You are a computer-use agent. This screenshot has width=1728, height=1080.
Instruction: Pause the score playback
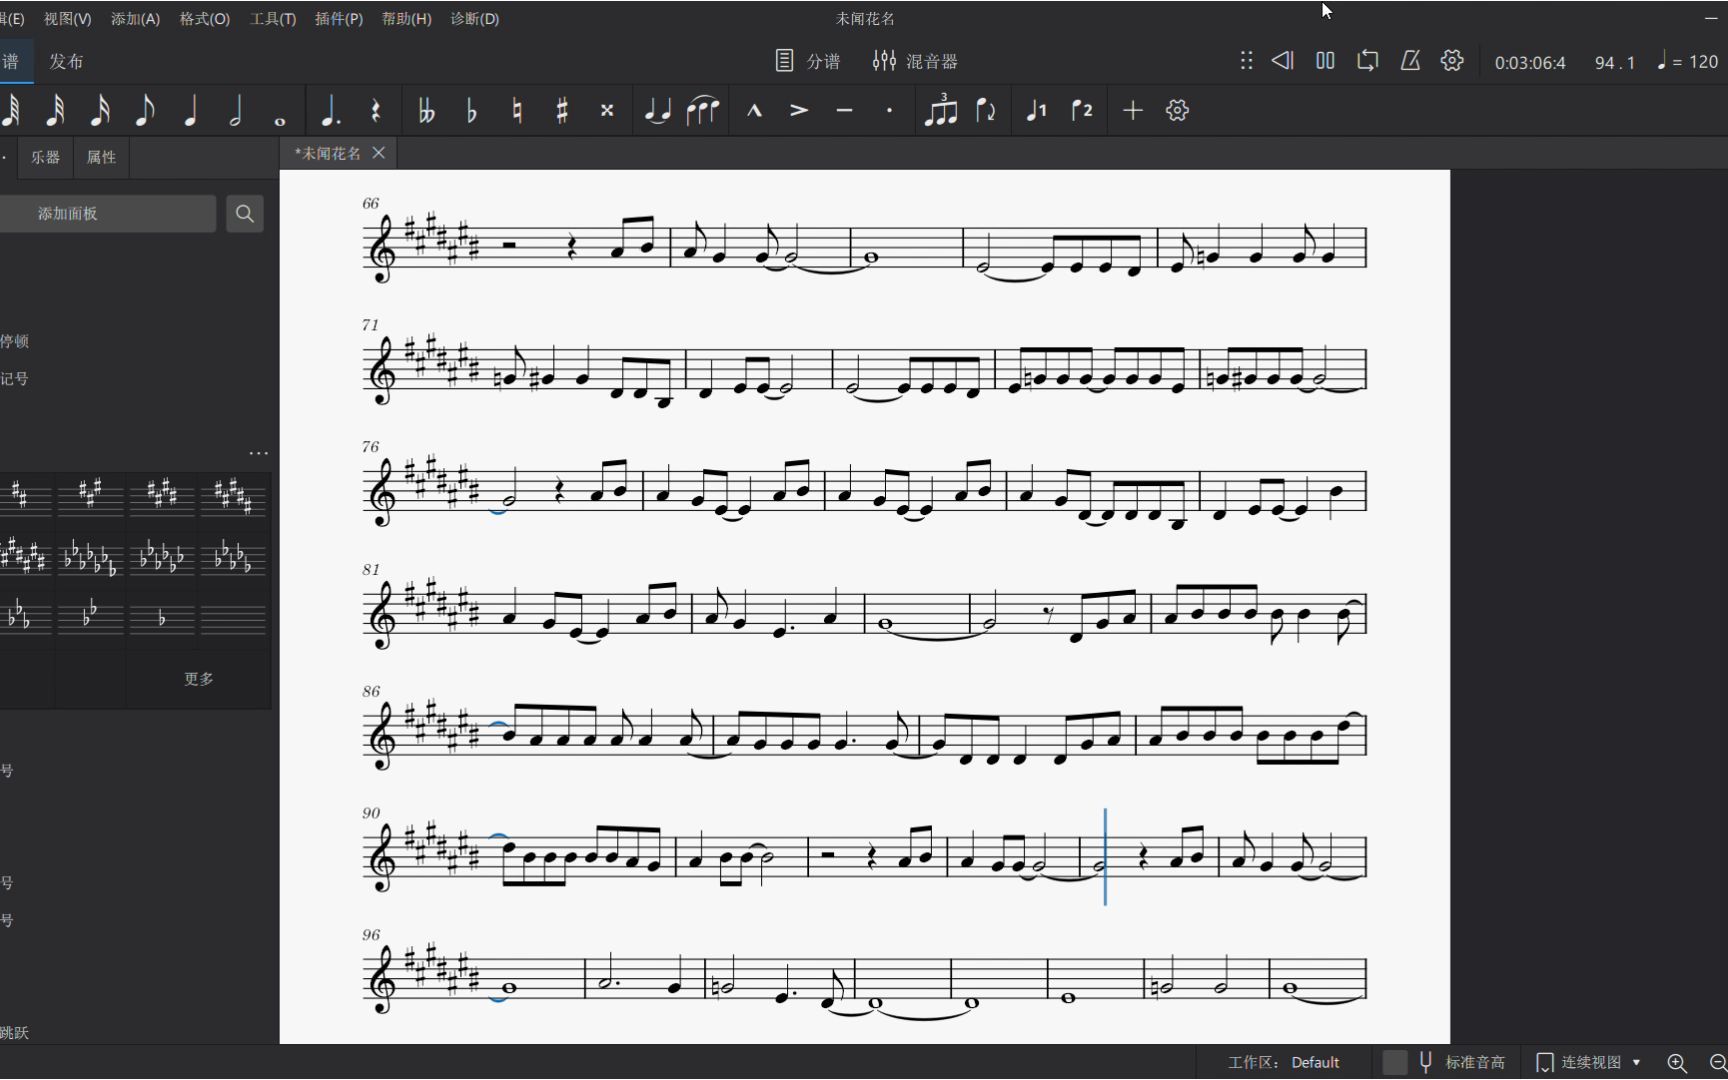1325,61
